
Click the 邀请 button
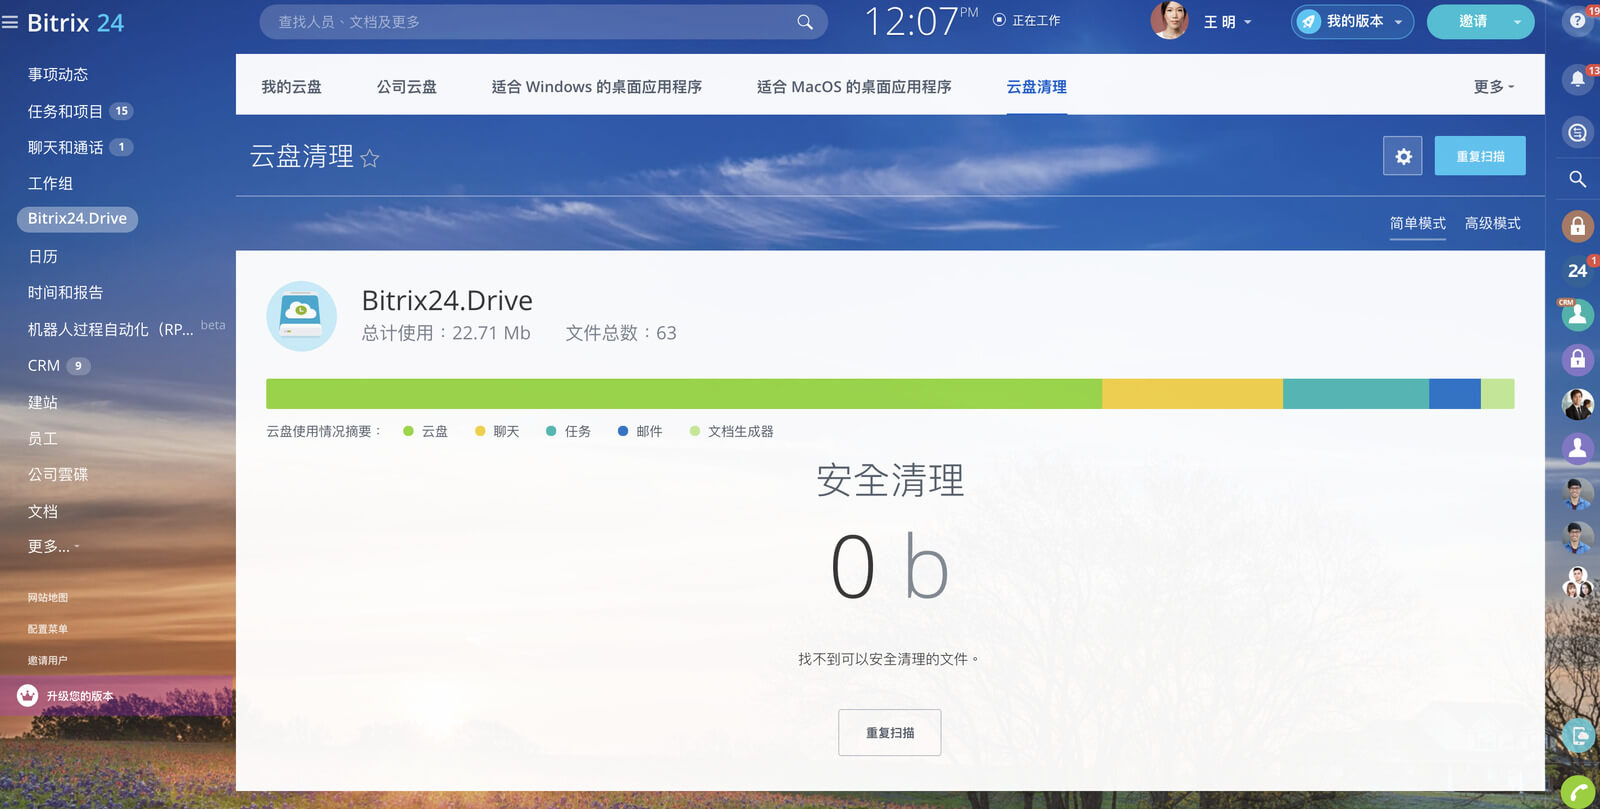(x=1472, y=22)
